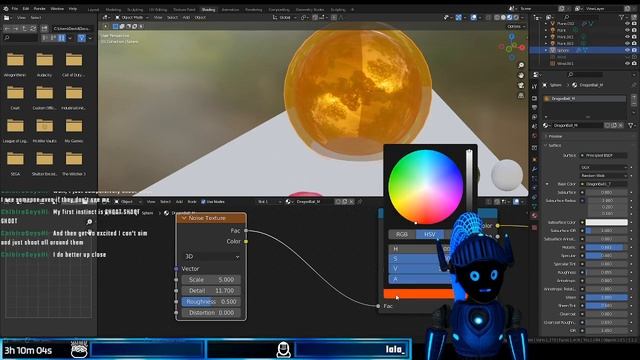This screenshot has height=360, width=640.
Task: Enable material preview viewport shading
Action: 510,18
